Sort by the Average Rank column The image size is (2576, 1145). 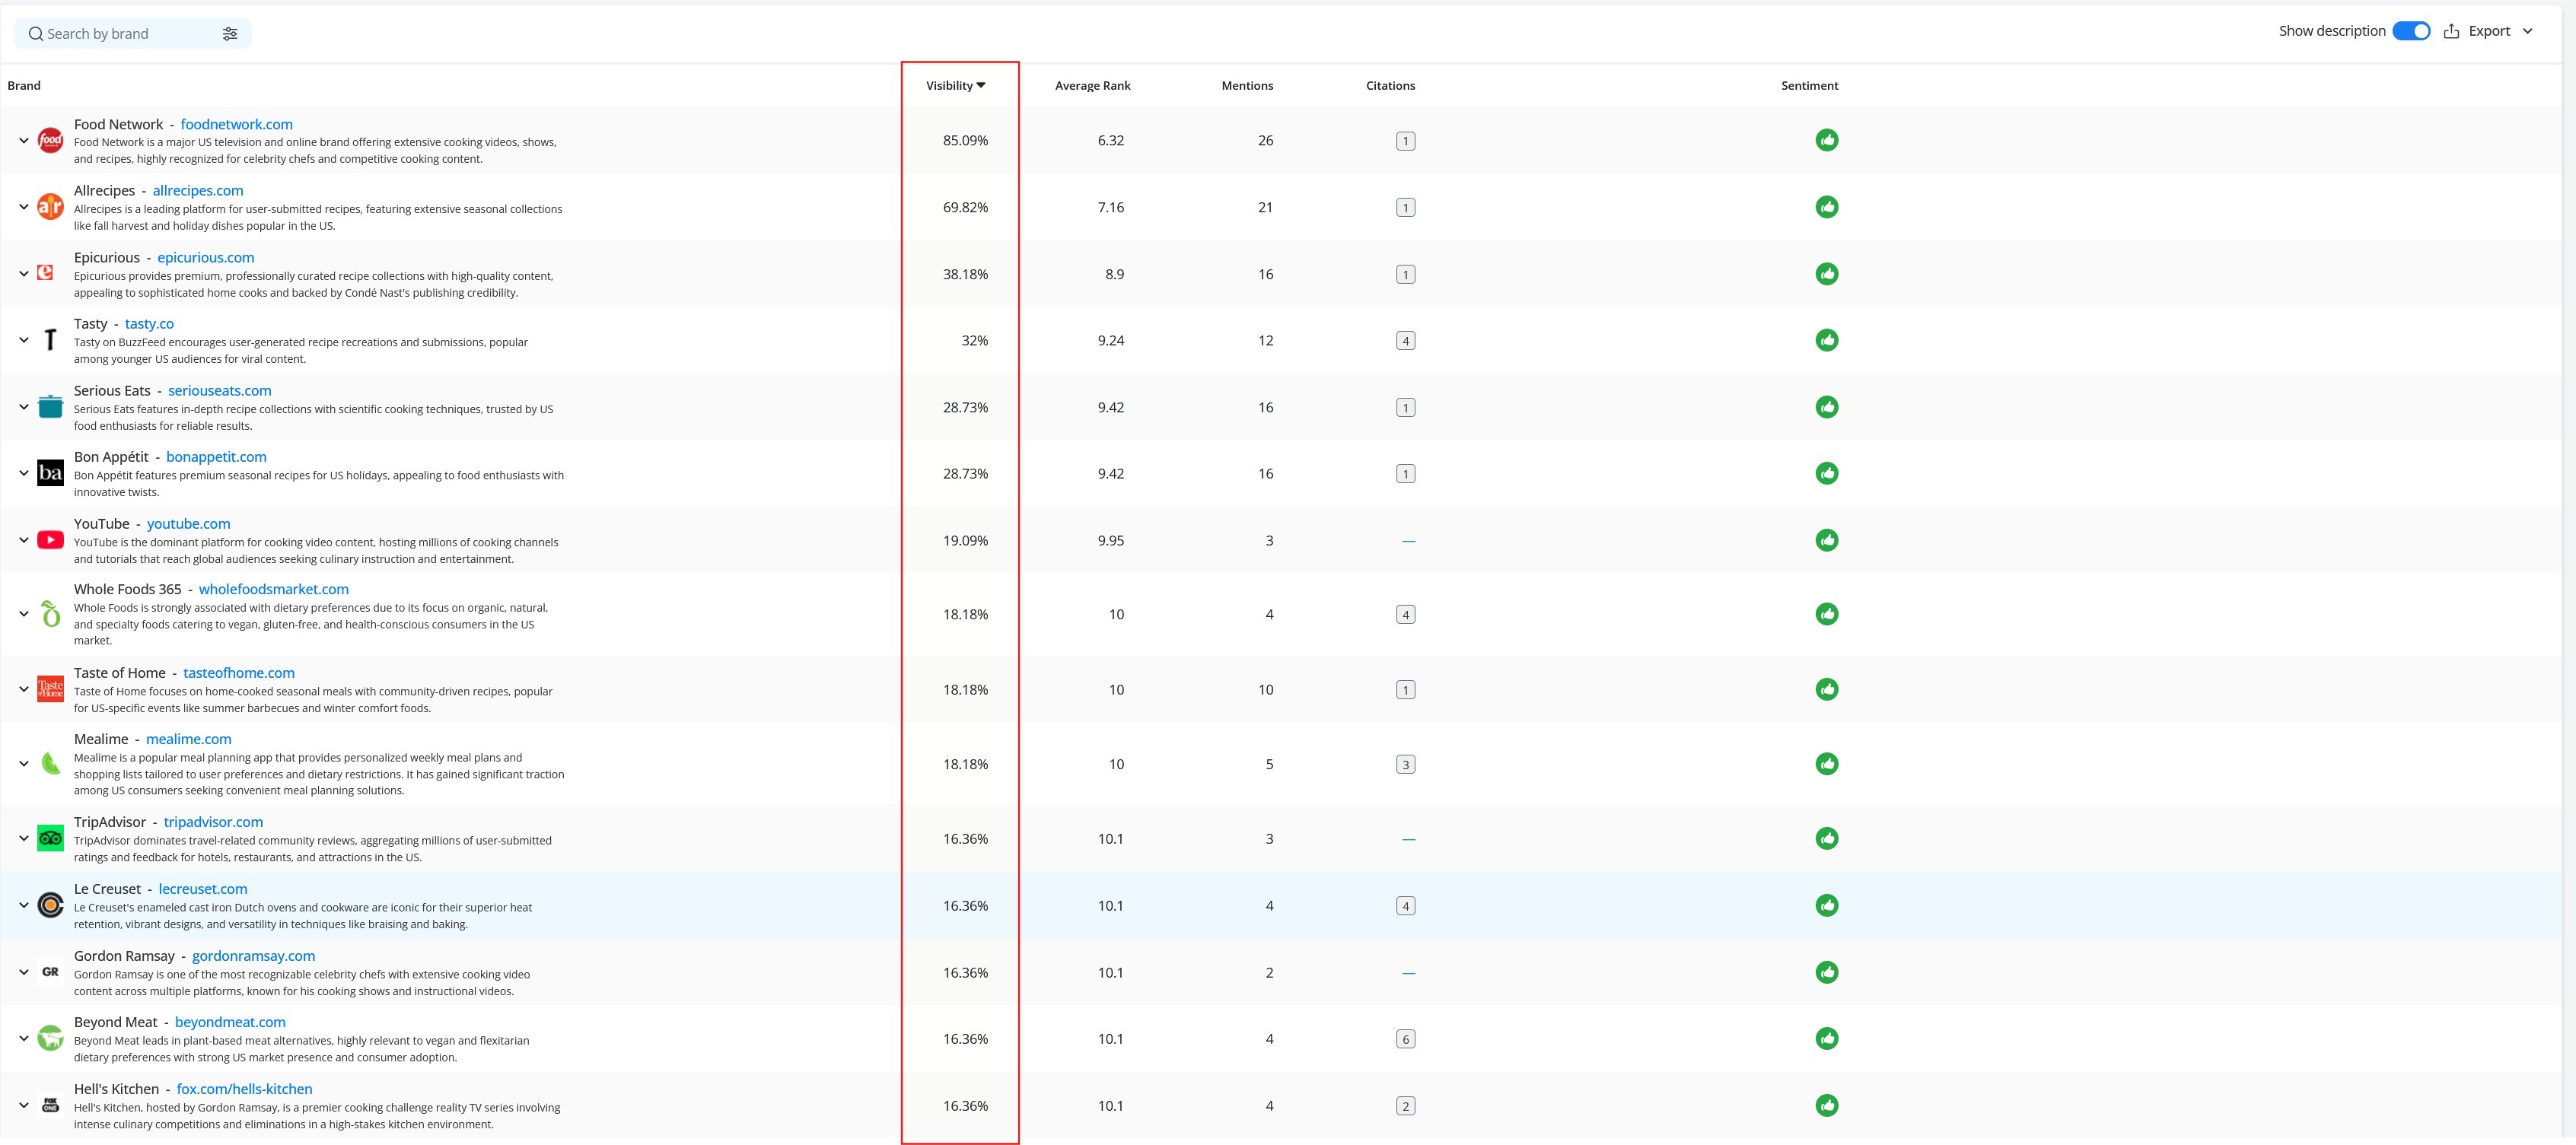pyautogui.click(x=1092, y=85)
